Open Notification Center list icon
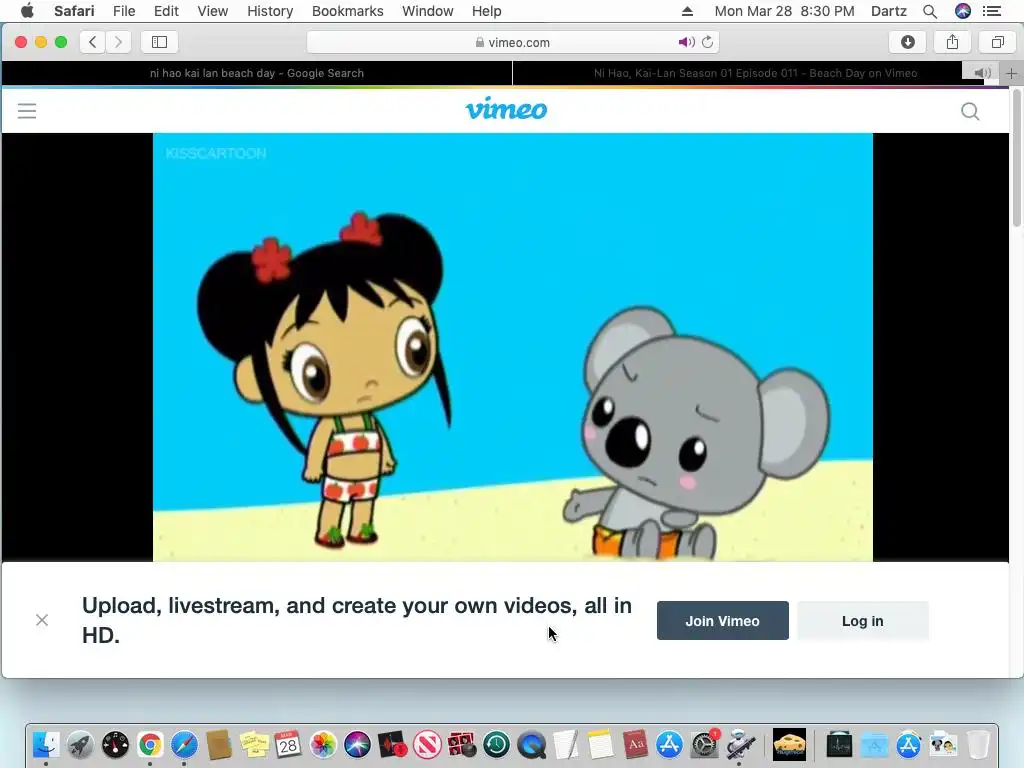This screenshot has width=1024, height=768. 992,11
